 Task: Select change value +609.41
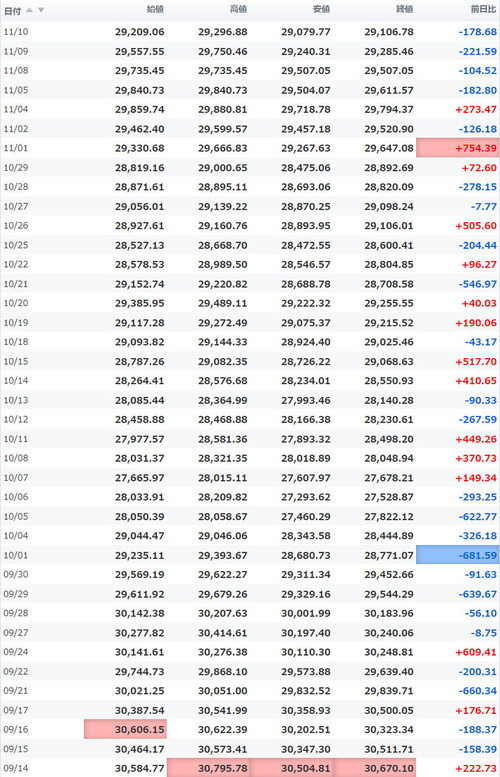pyautogui.click(x=476, y=652)
